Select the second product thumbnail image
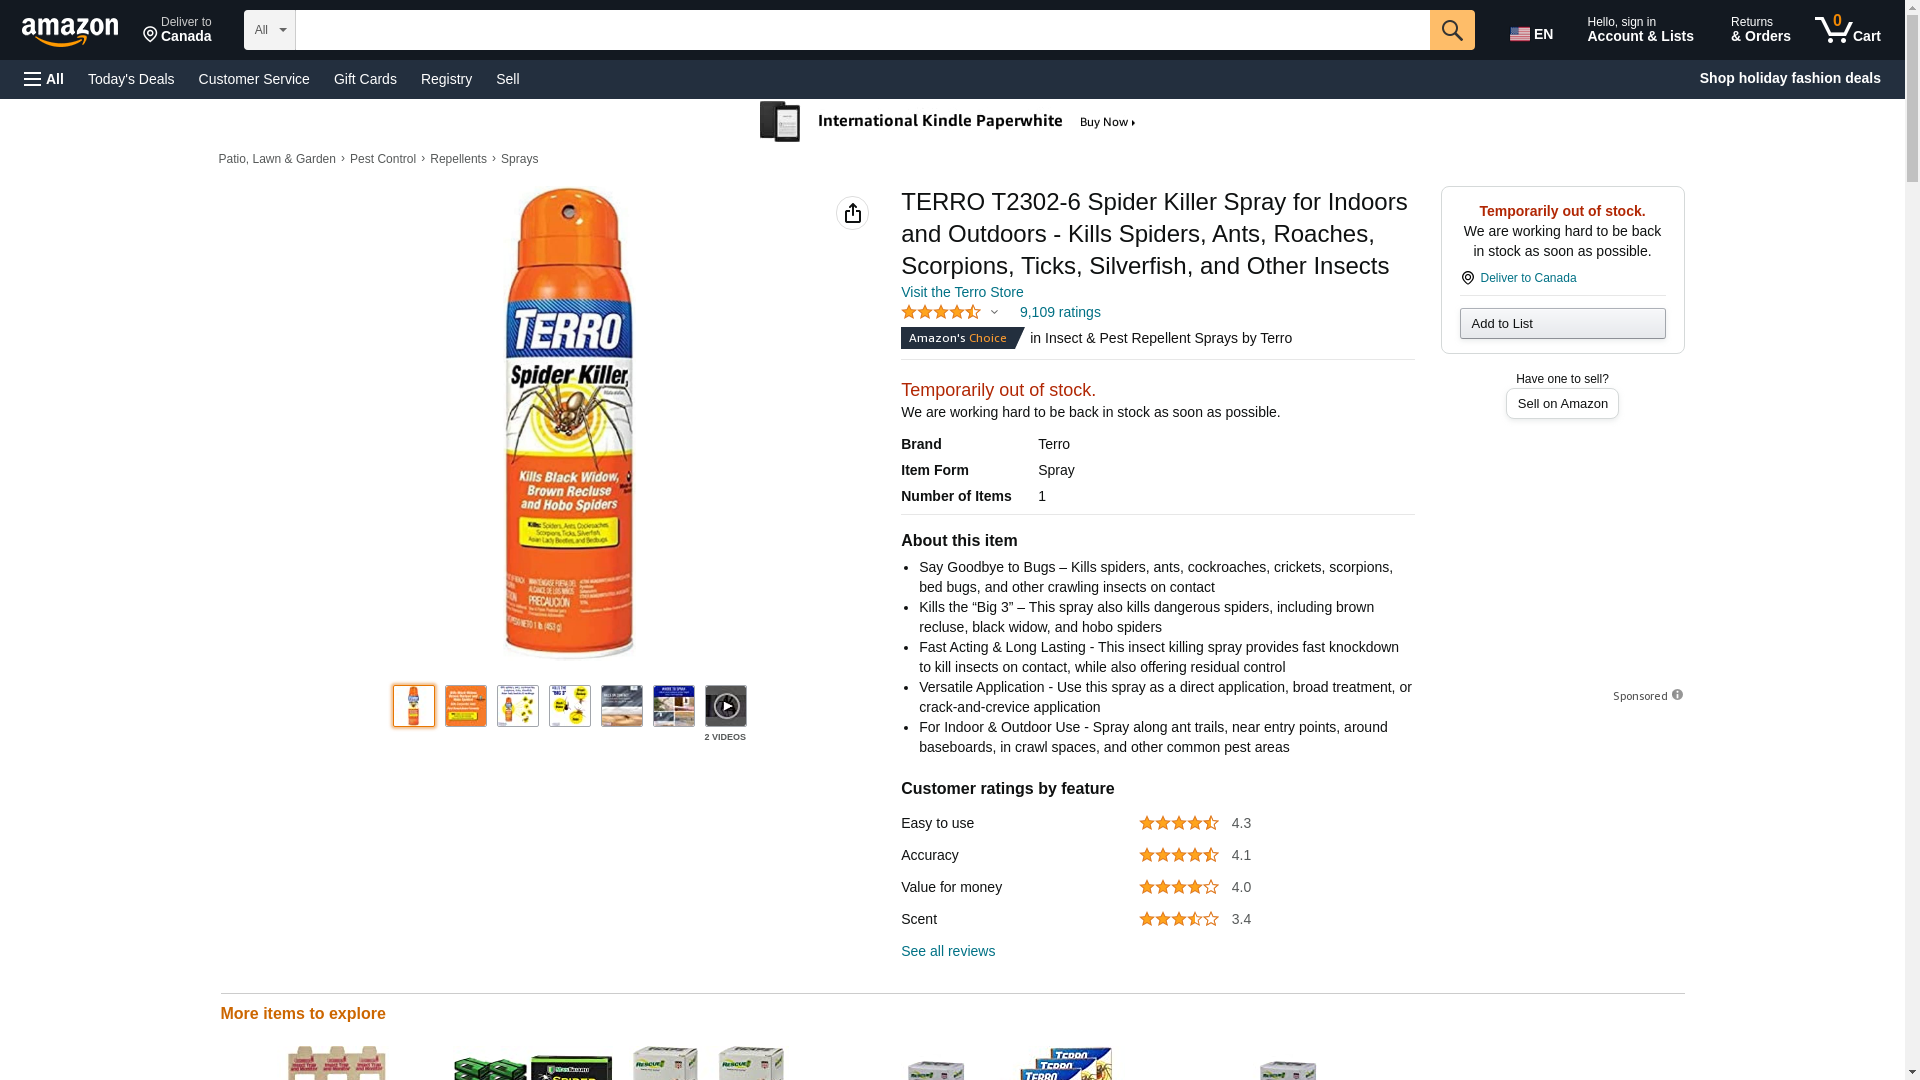The height and width of the screenshot is (1080, 1920). tap(466, 706)
